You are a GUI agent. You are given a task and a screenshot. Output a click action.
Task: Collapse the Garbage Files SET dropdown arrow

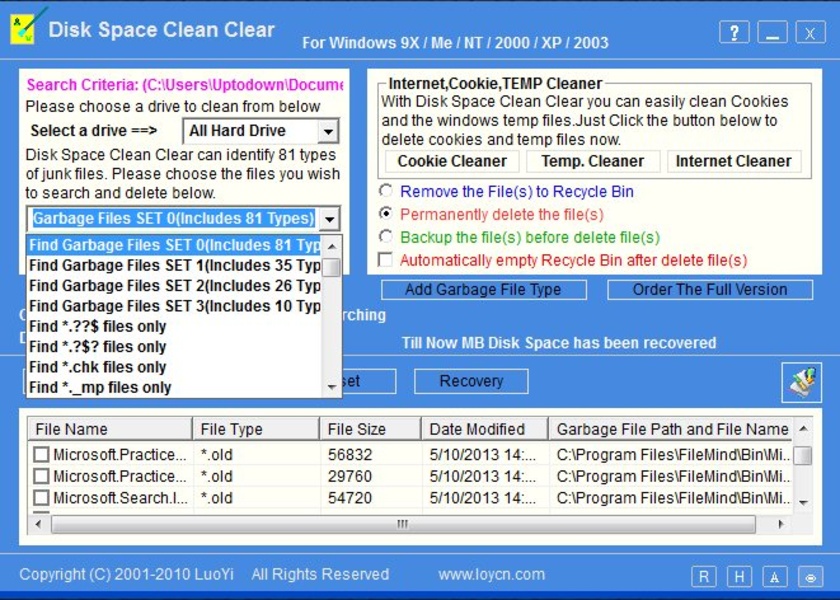(329, 219)
